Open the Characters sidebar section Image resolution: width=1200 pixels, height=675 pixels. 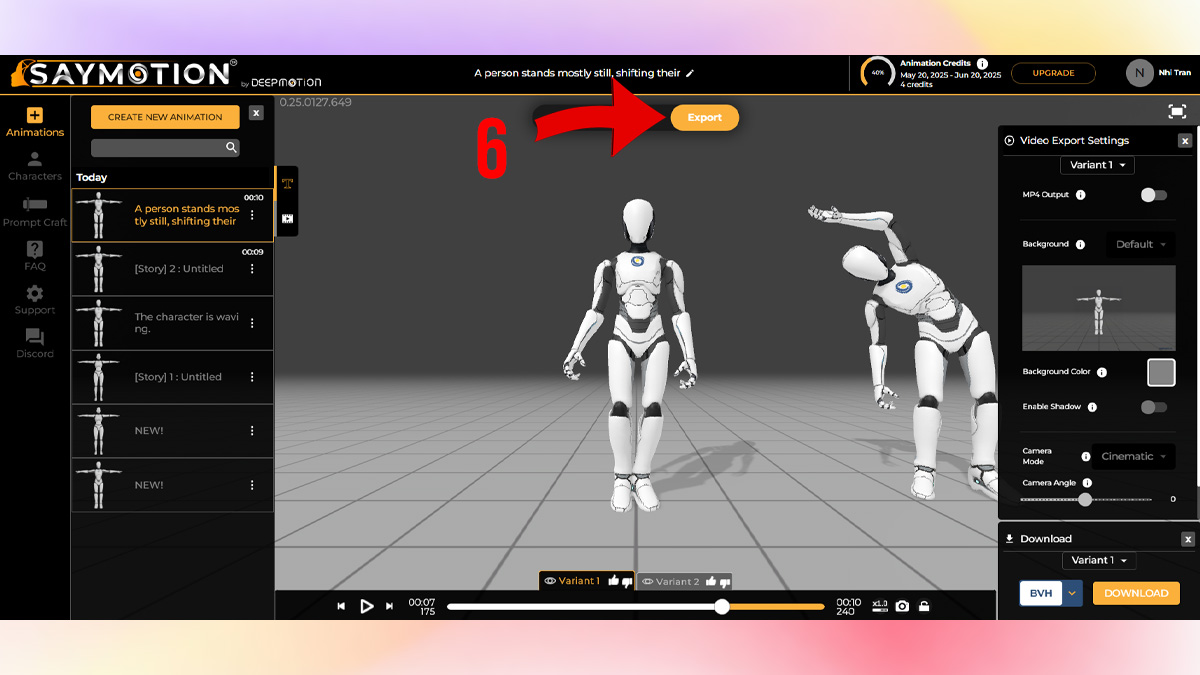pos(35,166)
